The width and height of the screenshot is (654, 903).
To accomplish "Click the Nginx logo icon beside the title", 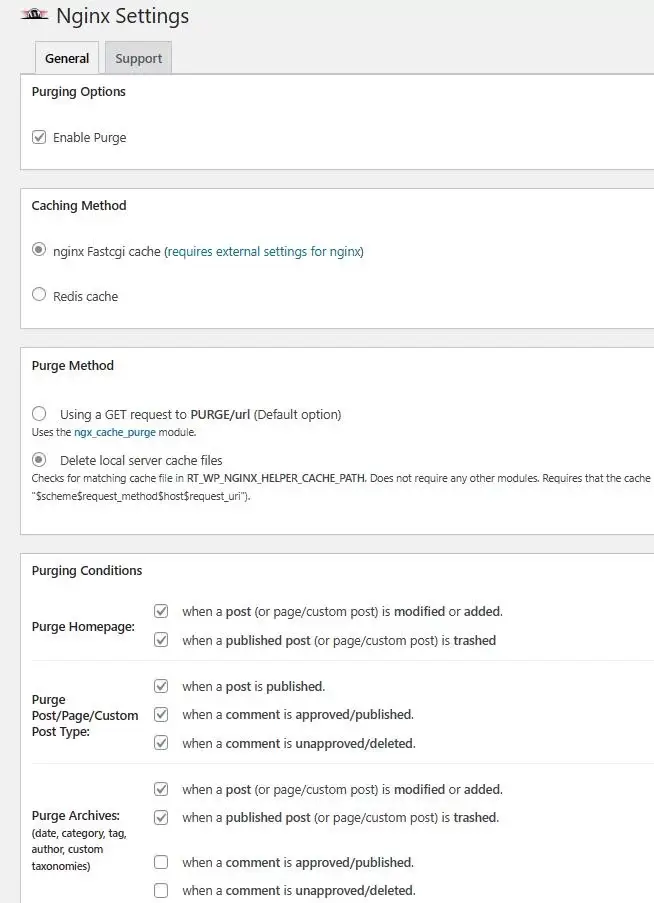I will 35,15.
